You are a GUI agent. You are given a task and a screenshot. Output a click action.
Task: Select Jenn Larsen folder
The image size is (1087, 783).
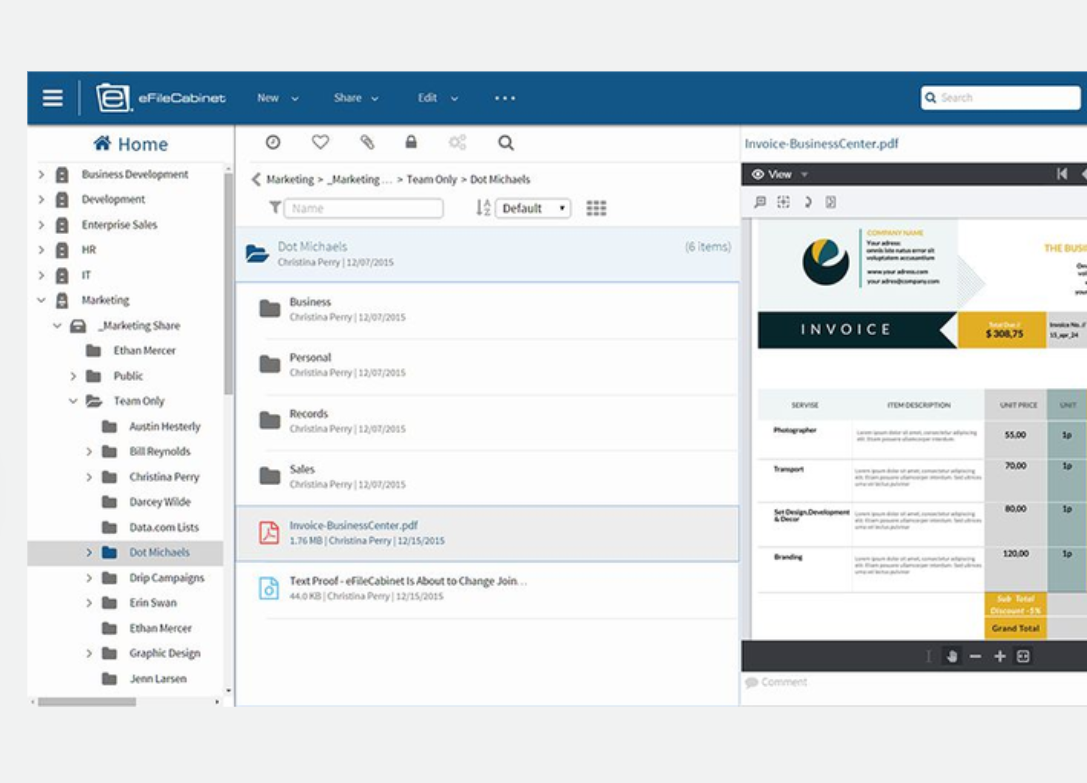pos(157,678)
